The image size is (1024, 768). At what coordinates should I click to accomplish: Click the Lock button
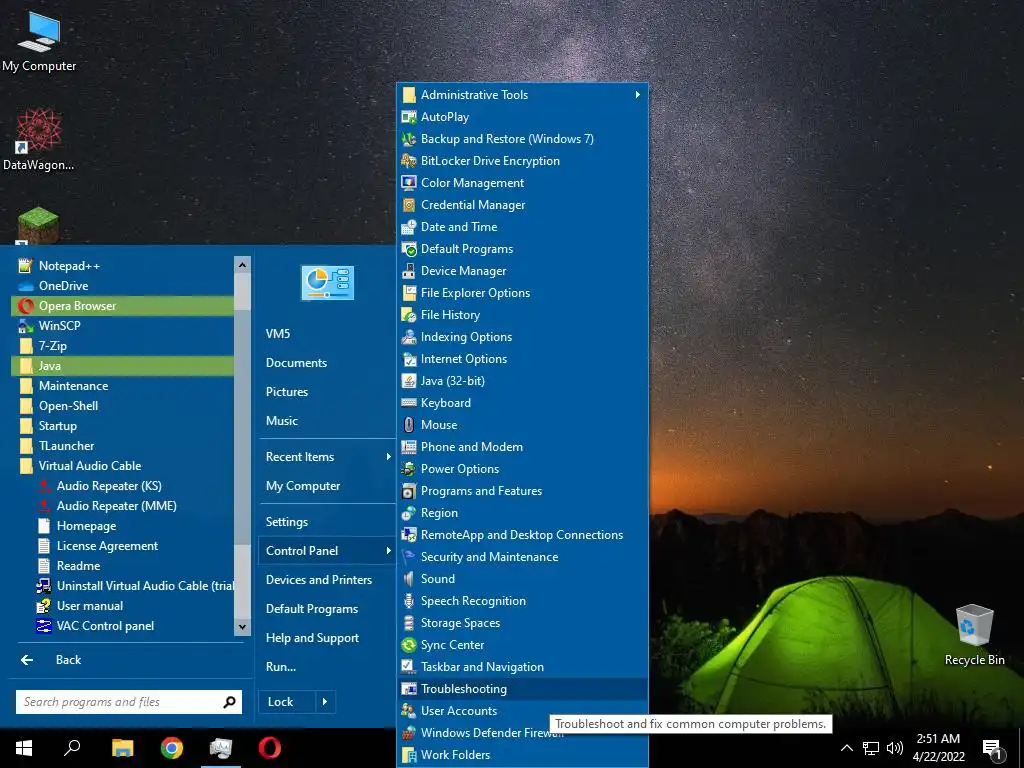(x=287, y=702)
